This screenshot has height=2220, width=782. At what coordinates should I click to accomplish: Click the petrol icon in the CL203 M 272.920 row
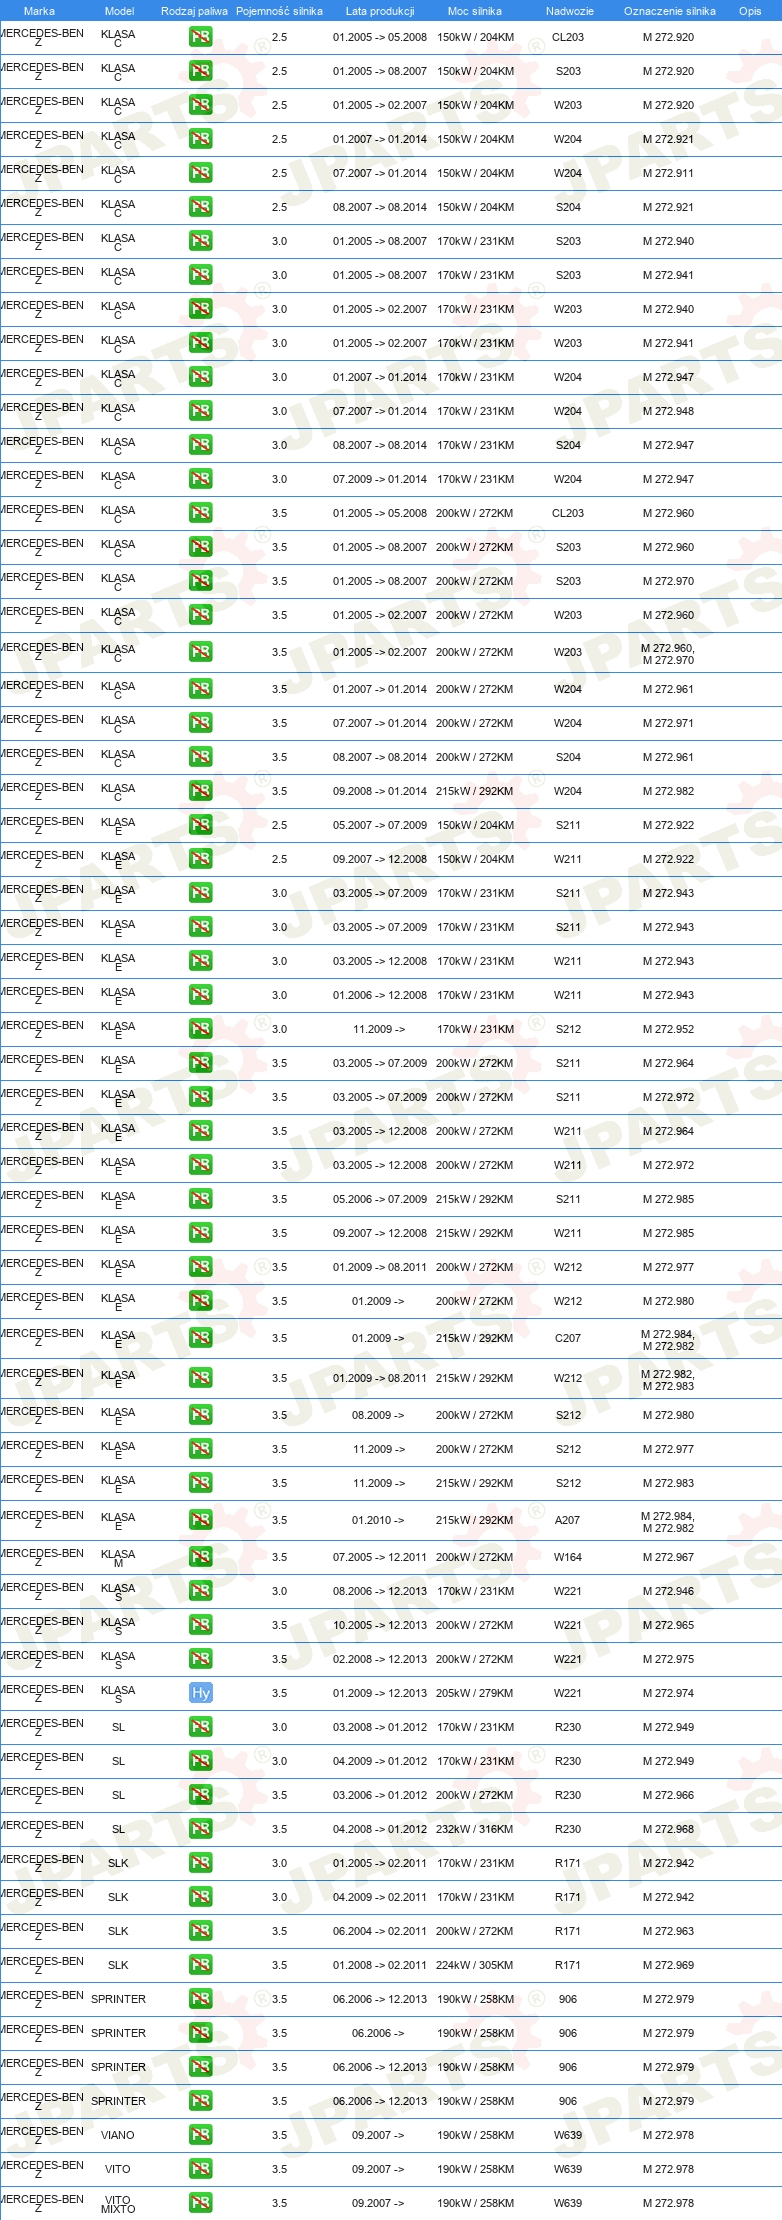coord(200,37)
